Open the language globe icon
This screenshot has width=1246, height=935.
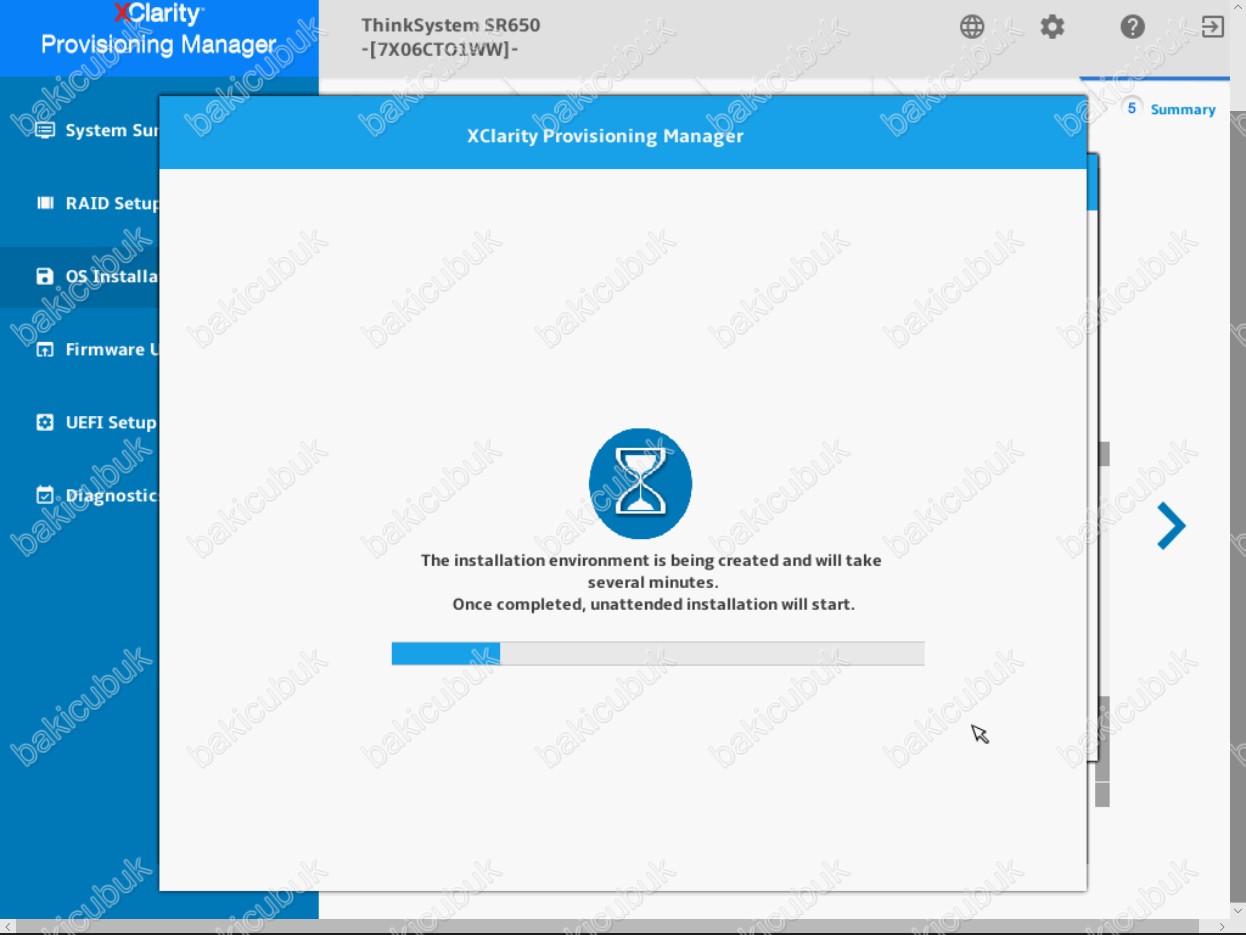[x=972, y=27]
